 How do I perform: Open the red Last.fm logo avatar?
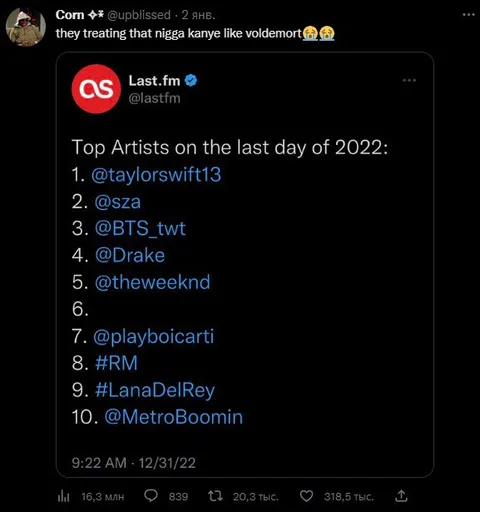[x=96, y=89]
